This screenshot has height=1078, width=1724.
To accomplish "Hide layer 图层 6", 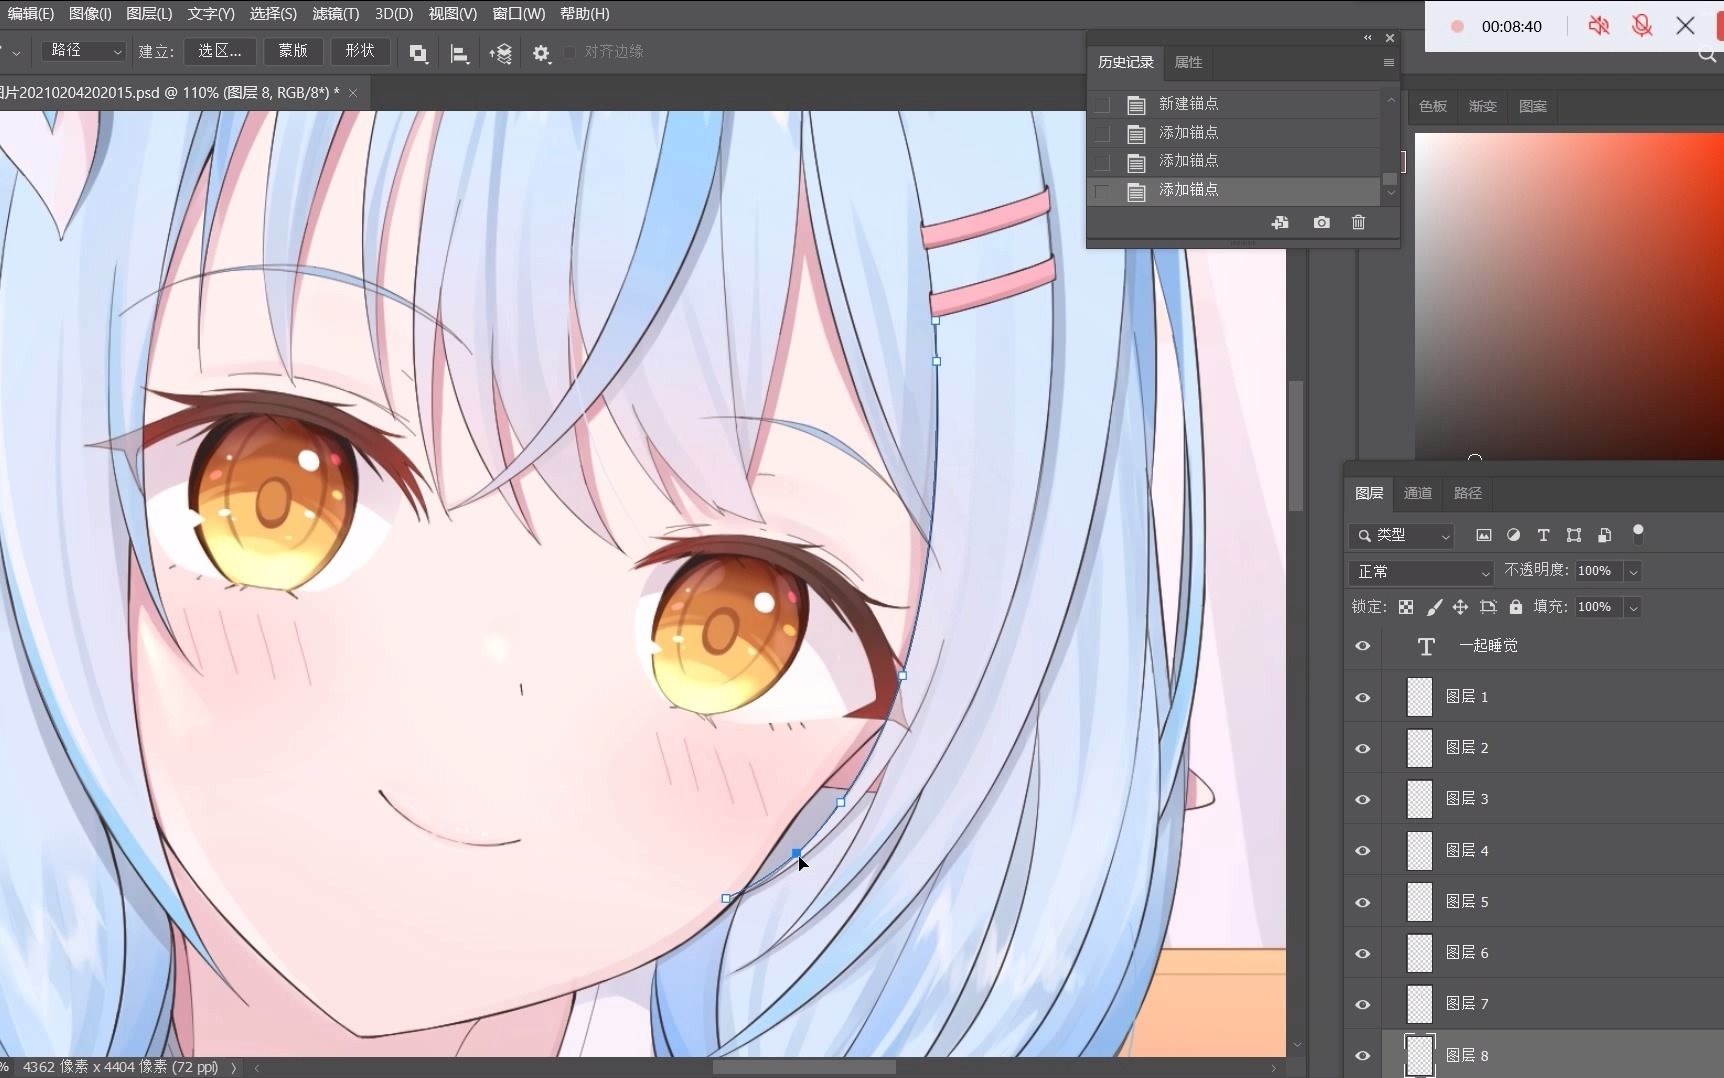I will [1362, 953].
